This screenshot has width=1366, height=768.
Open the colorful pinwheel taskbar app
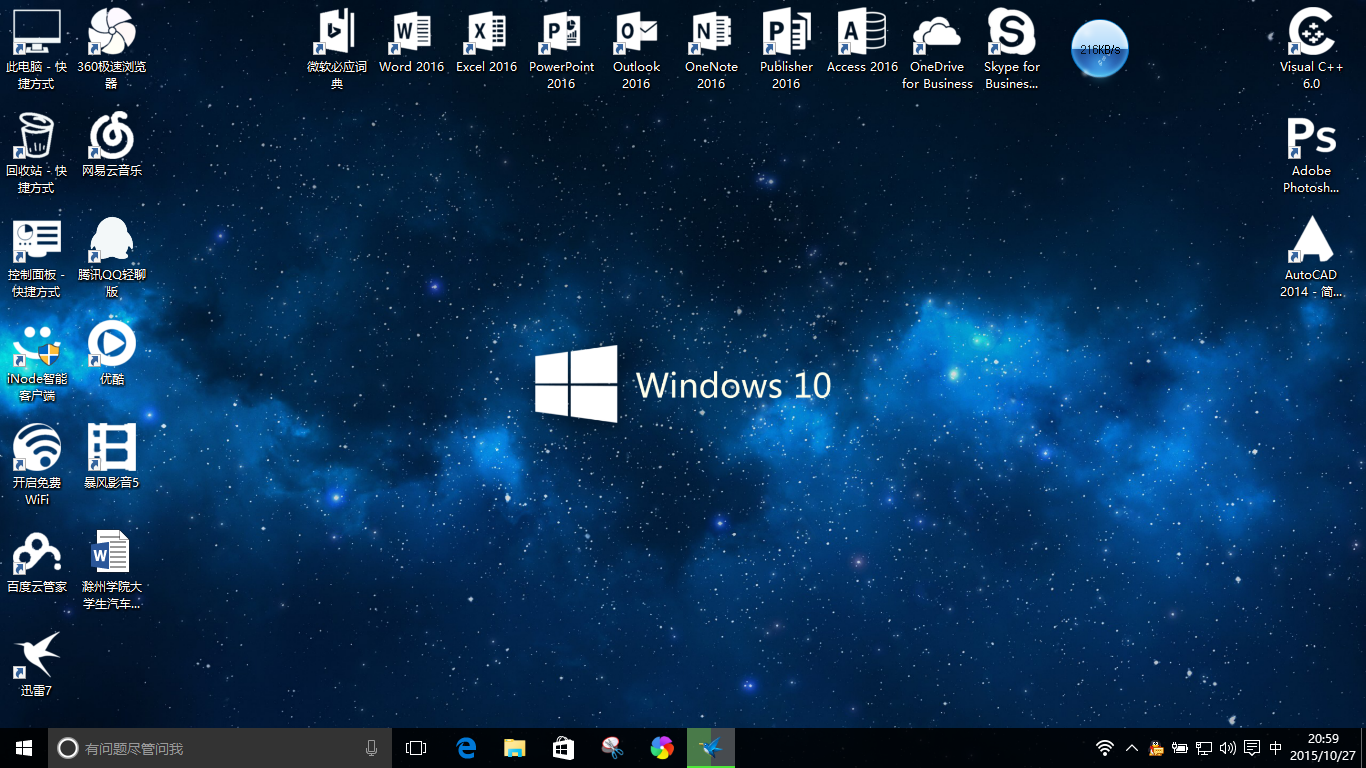(x=661, y=748)
